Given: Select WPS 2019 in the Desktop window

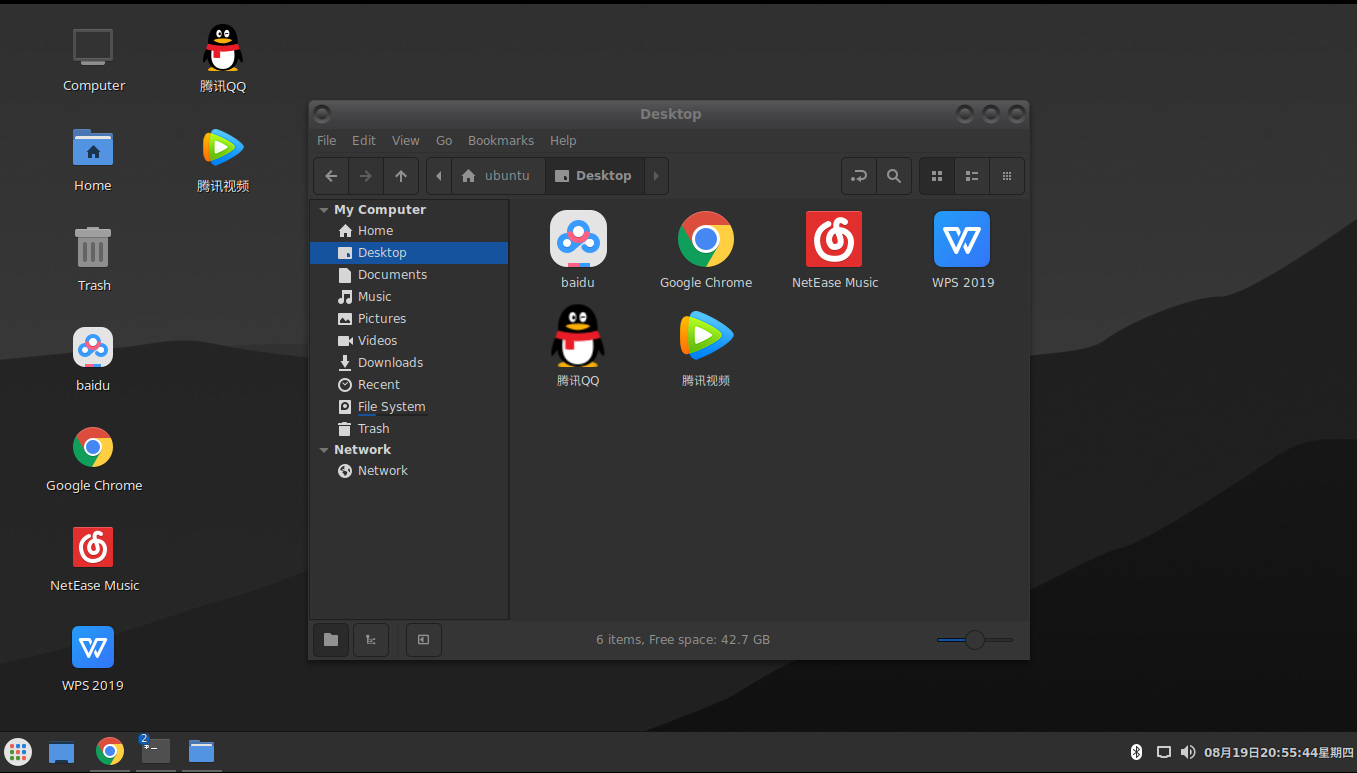Looking at the screenshot, I should [x=962, y=250].
